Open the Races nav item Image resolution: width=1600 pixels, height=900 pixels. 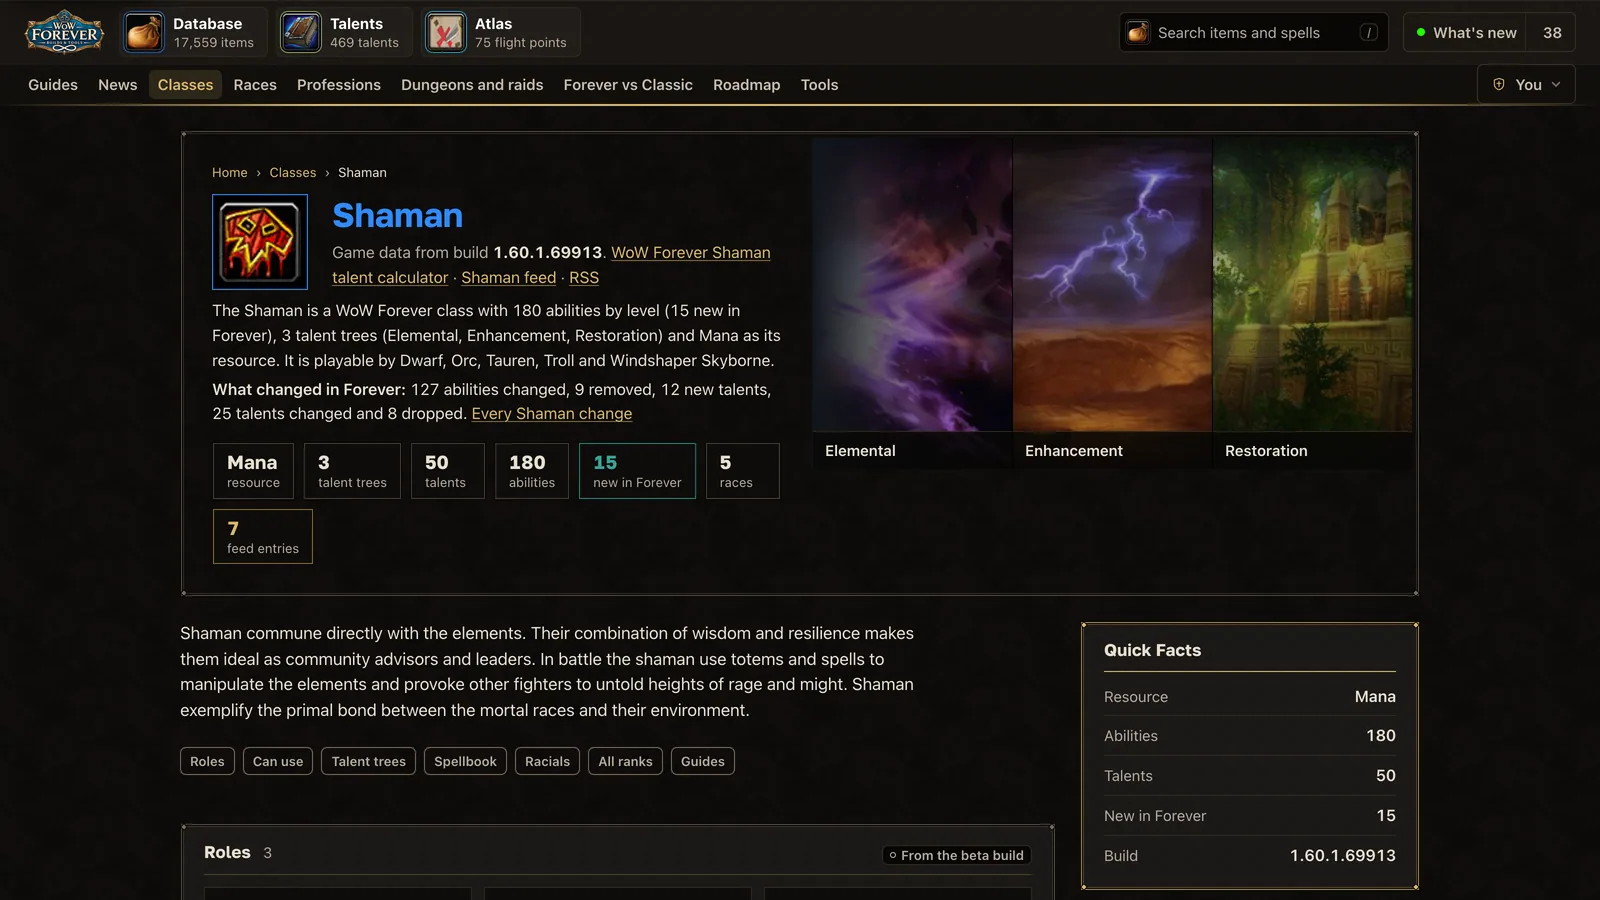click(x=255, y=85)
